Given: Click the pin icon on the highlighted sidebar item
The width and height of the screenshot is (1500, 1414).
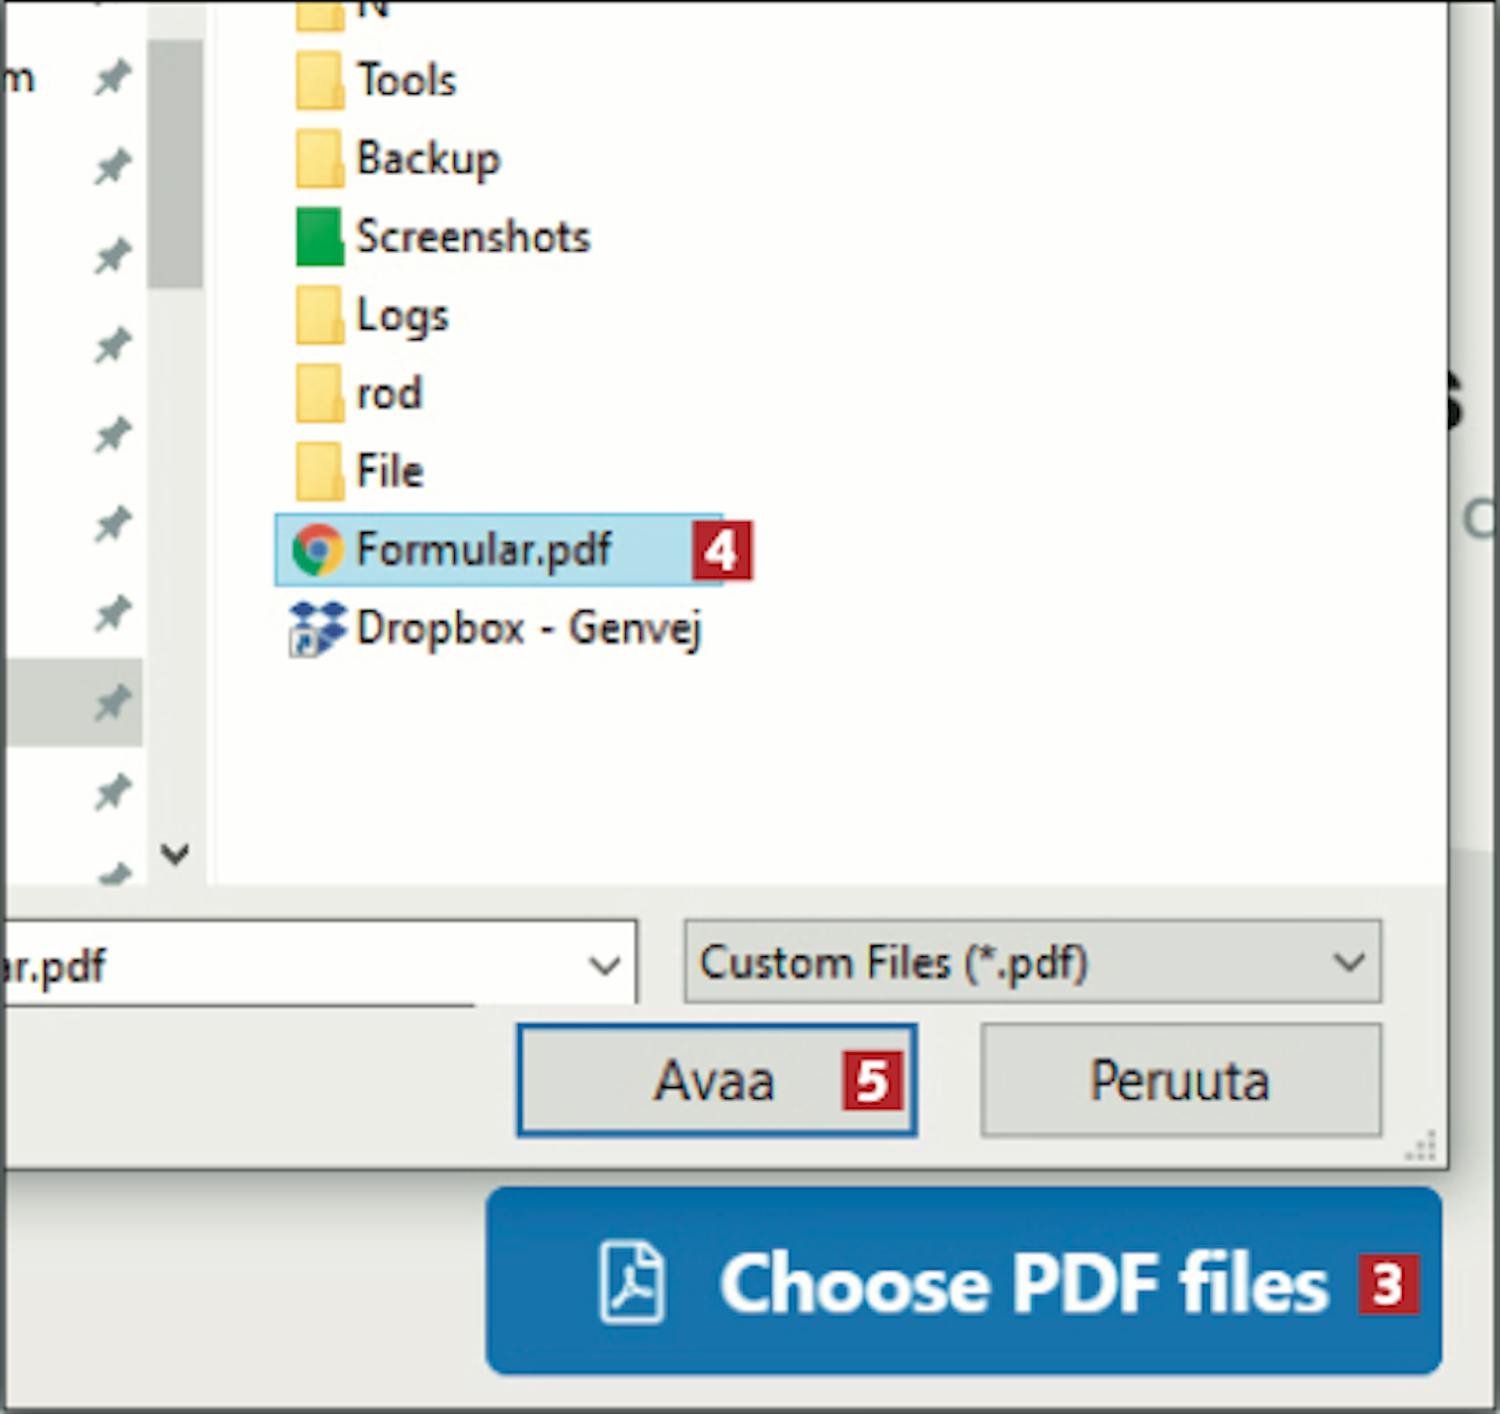Looking at the screenshot, I should click(112, 703).
